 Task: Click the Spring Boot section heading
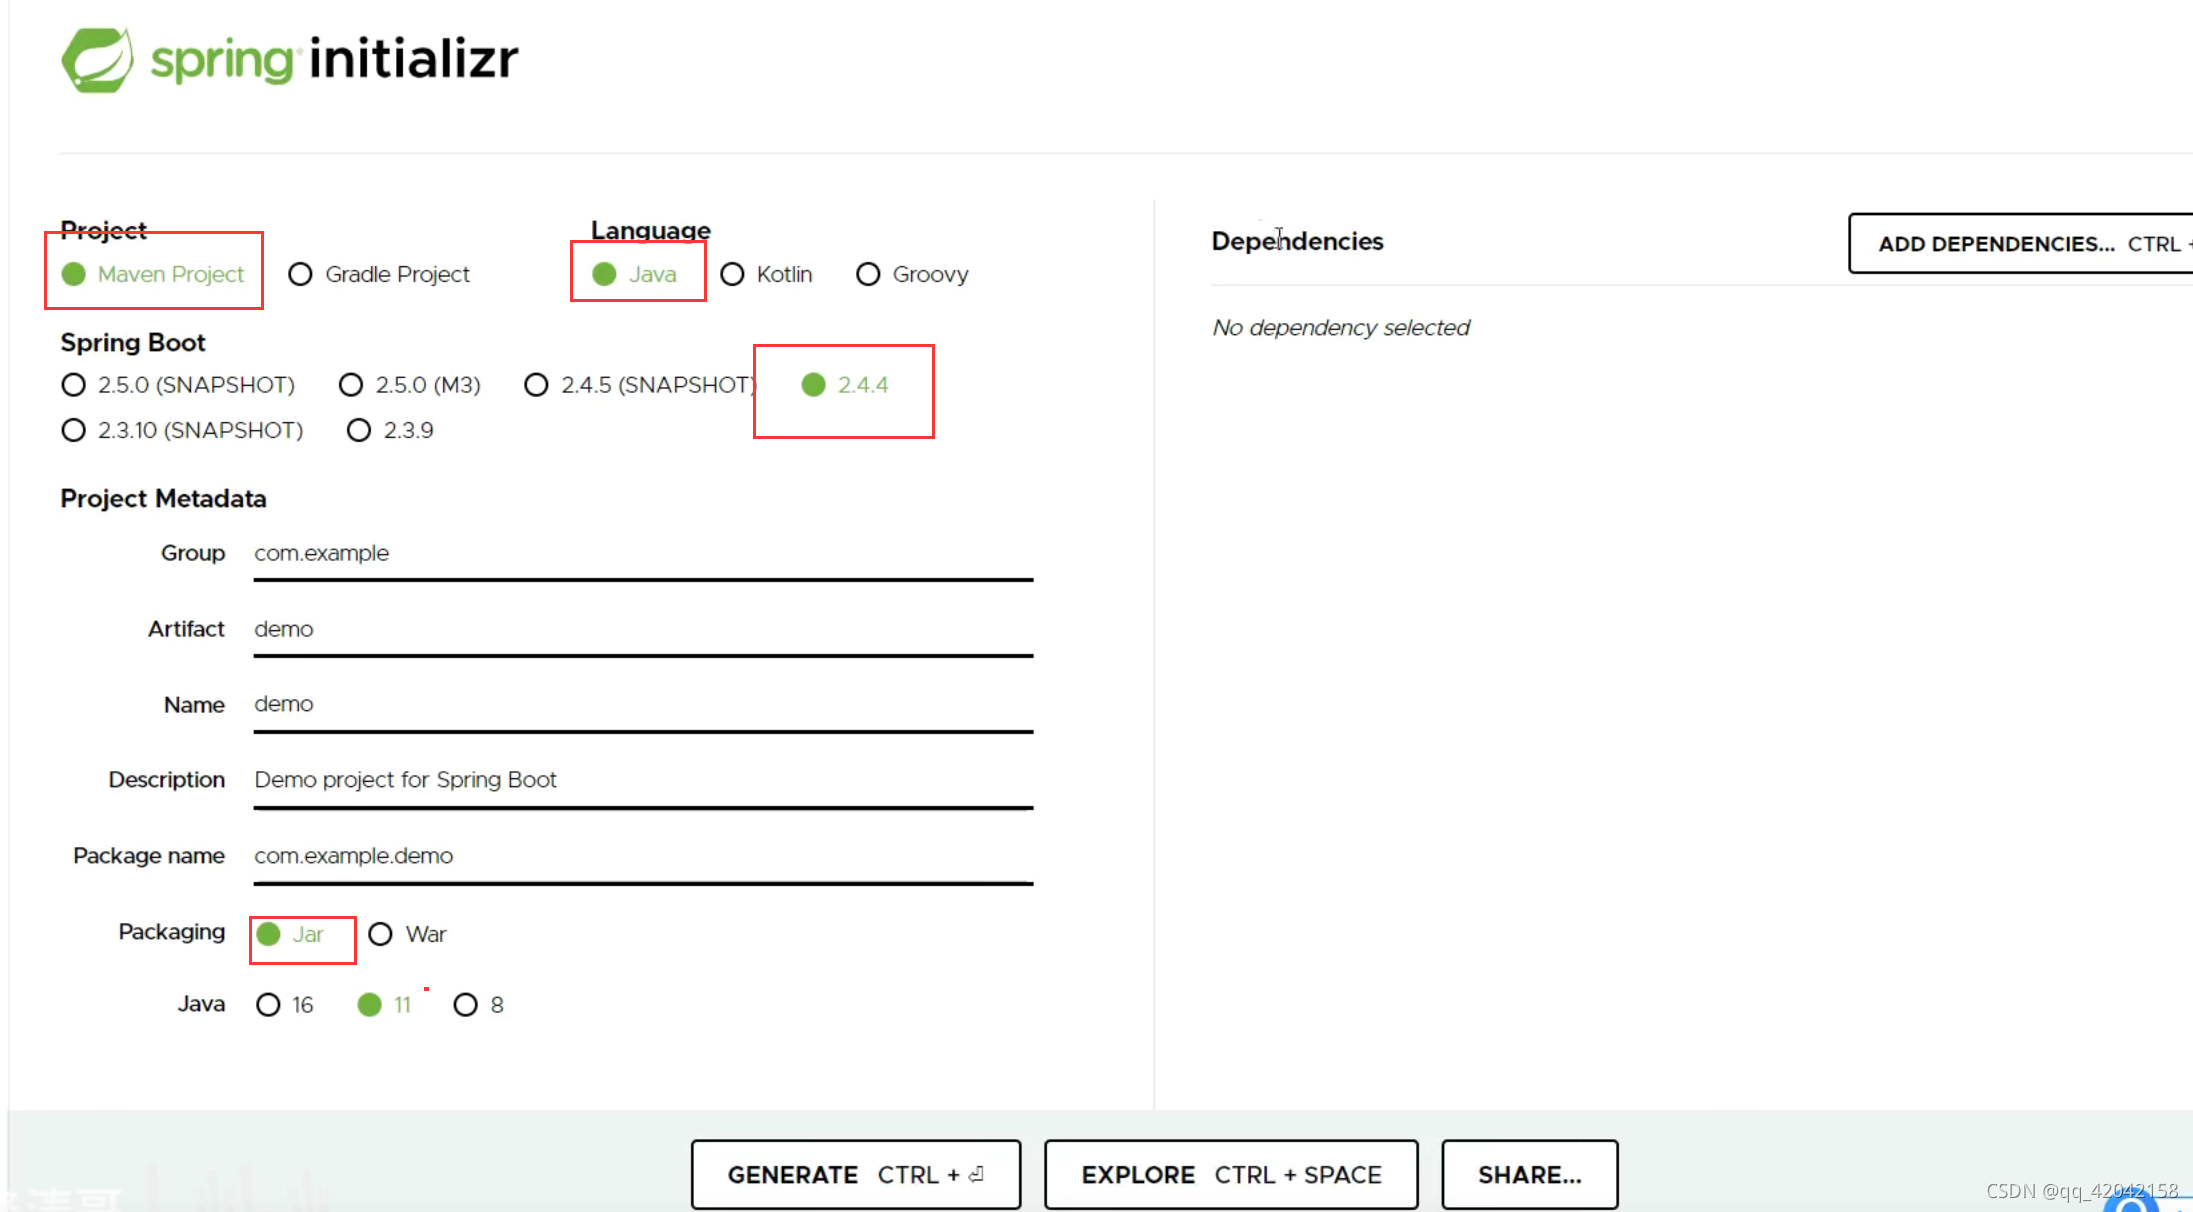point(133,343)
